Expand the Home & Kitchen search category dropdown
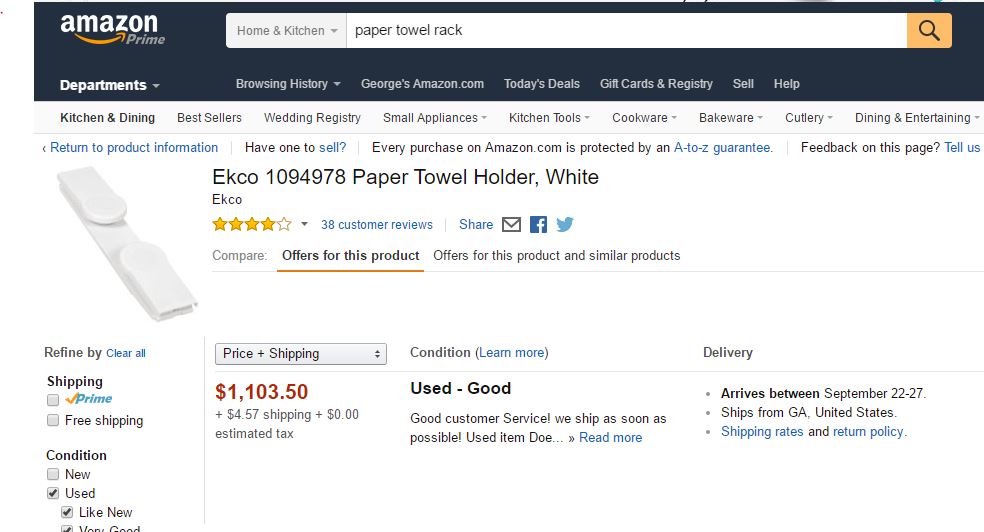Viewport: 984px width, 532px height. (286, 31)
